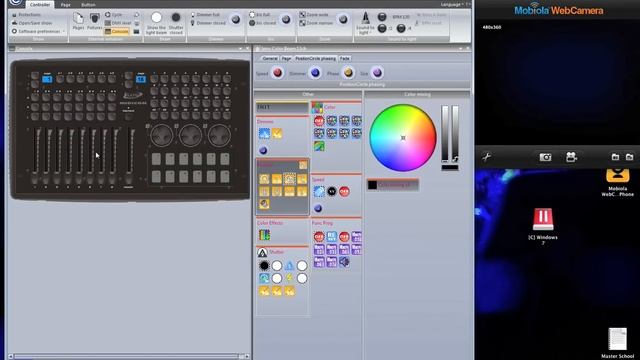This screenshot has height=360, width=640.
Task: Click the center of the color wheel
Action: [x=403, y=138]
